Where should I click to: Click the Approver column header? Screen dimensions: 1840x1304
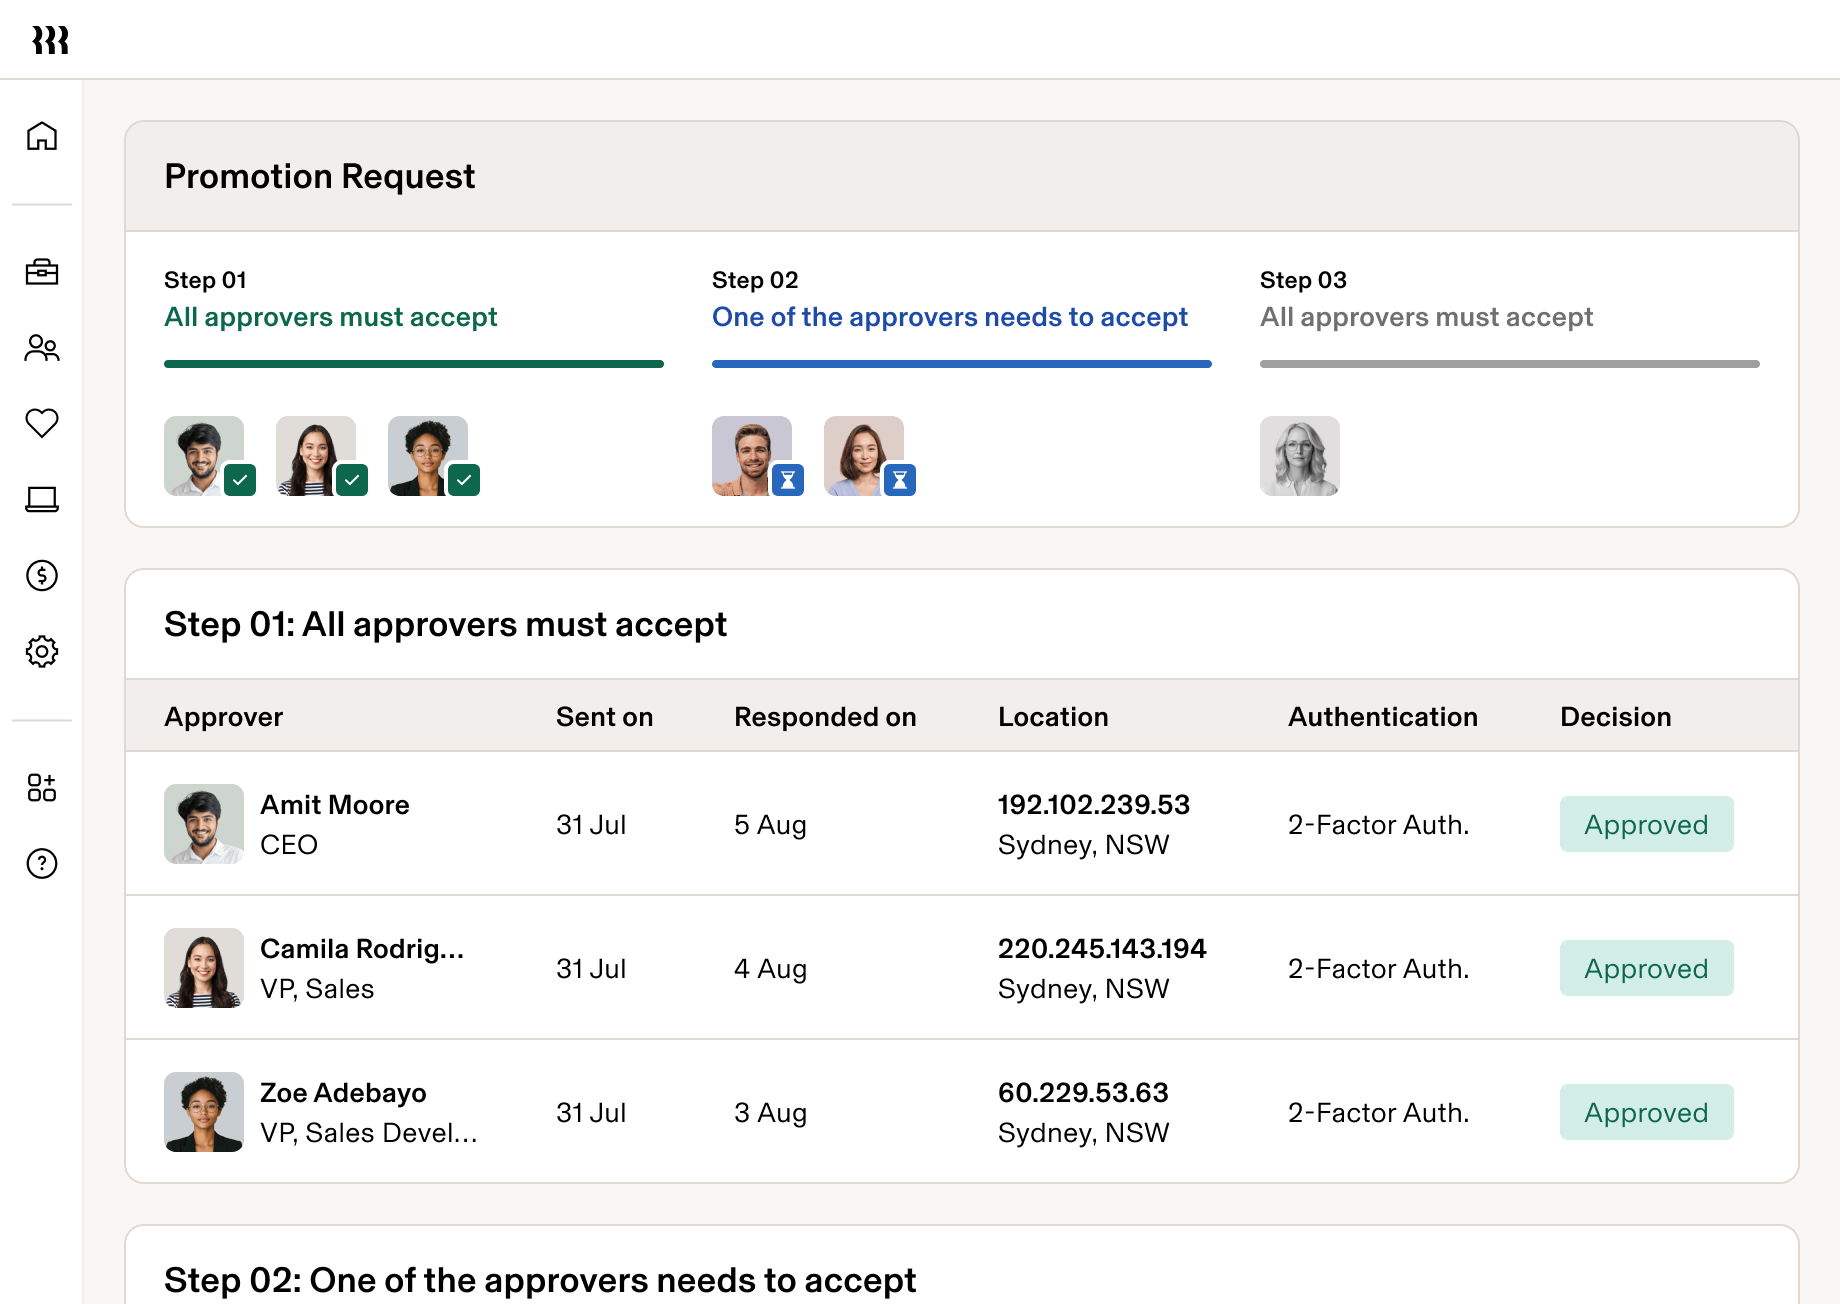(x=224, y=717)
